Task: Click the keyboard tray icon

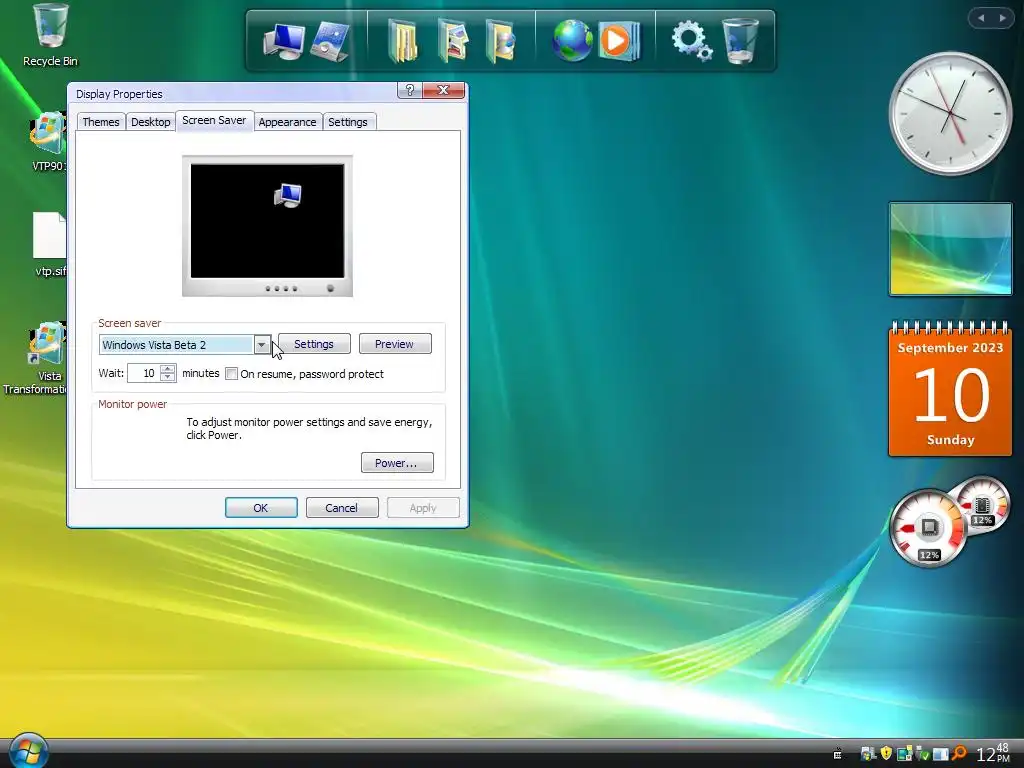Action: point(837,755)
